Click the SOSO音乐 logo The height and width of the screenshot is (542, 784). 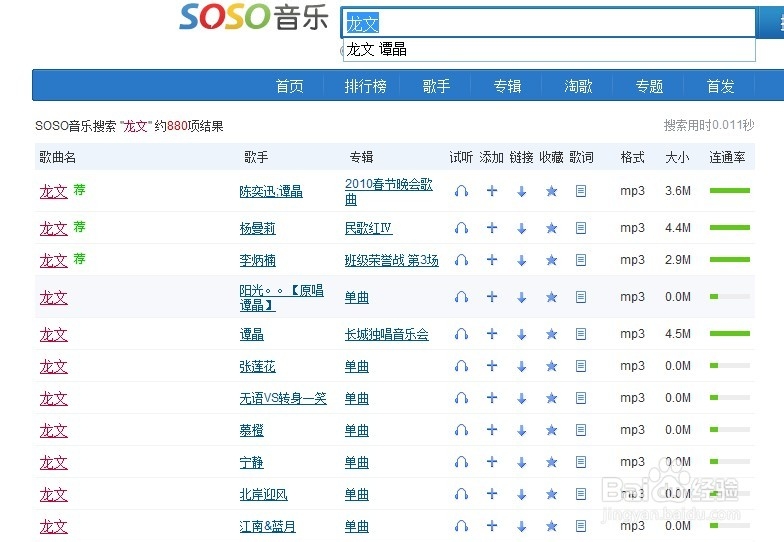pyautogui.click(x=254, y=17)
